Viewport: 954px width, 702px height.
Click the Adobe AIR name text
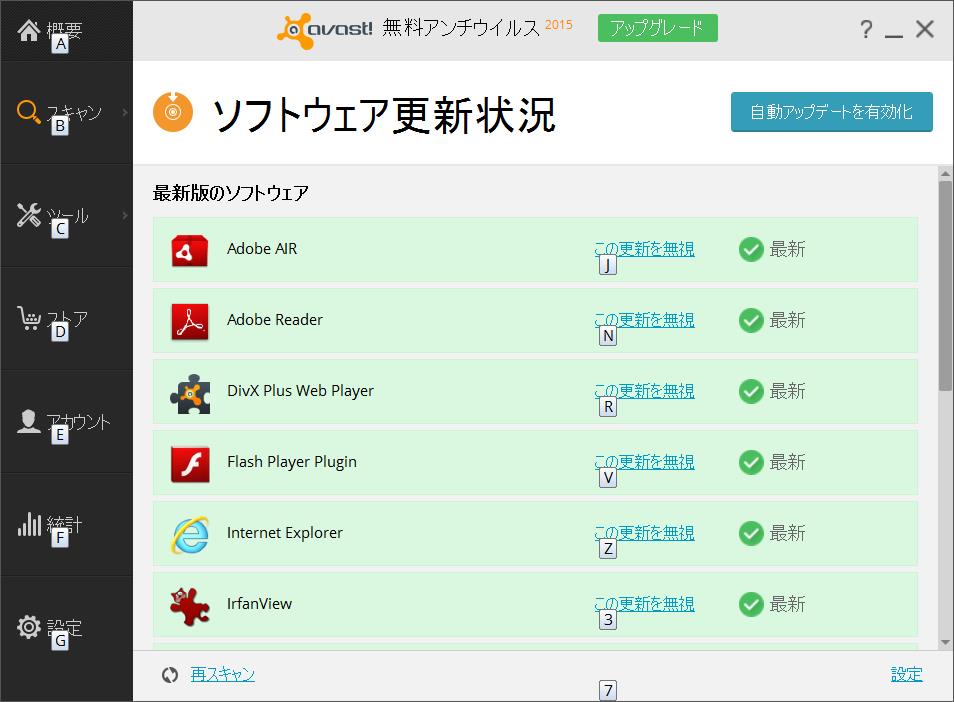pyautogui.click(x=262, y=249)
